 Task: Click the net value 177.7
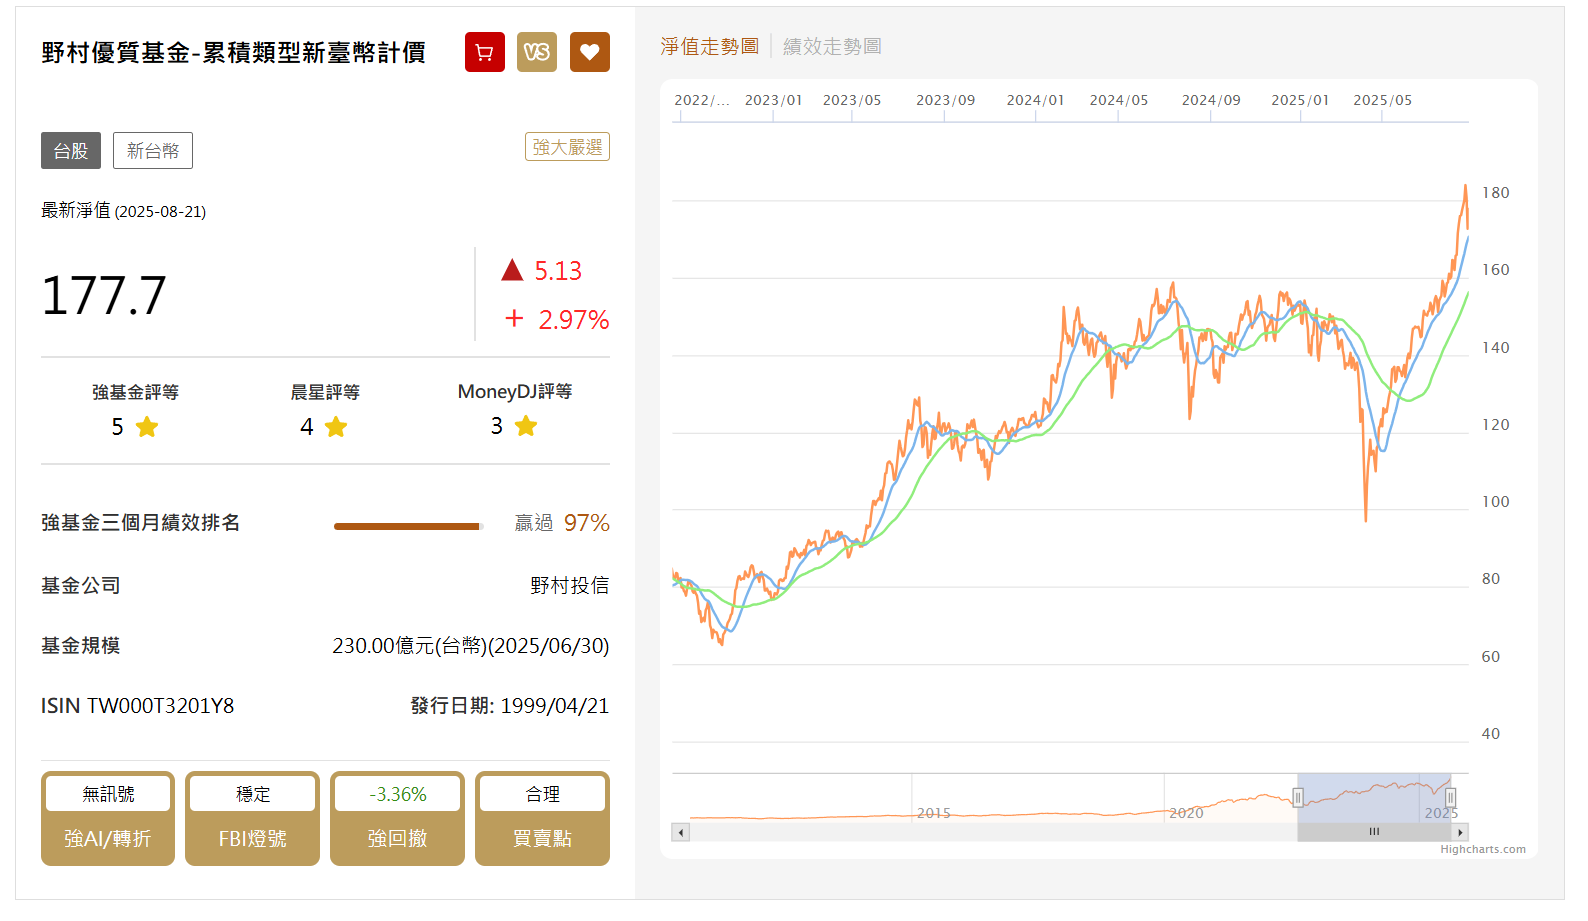point(104,296)
